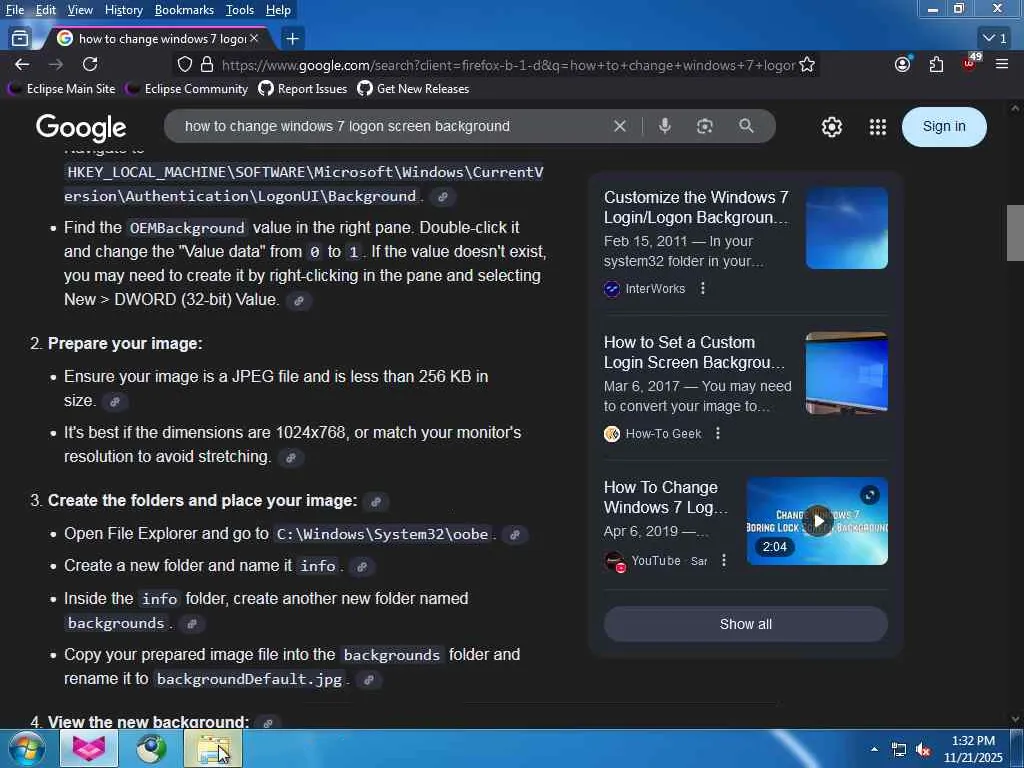Image resolution: width=1024 pixels, height=768 pixels.
Task: Open the Extensions puzzle icon
Action: (936, 64)
